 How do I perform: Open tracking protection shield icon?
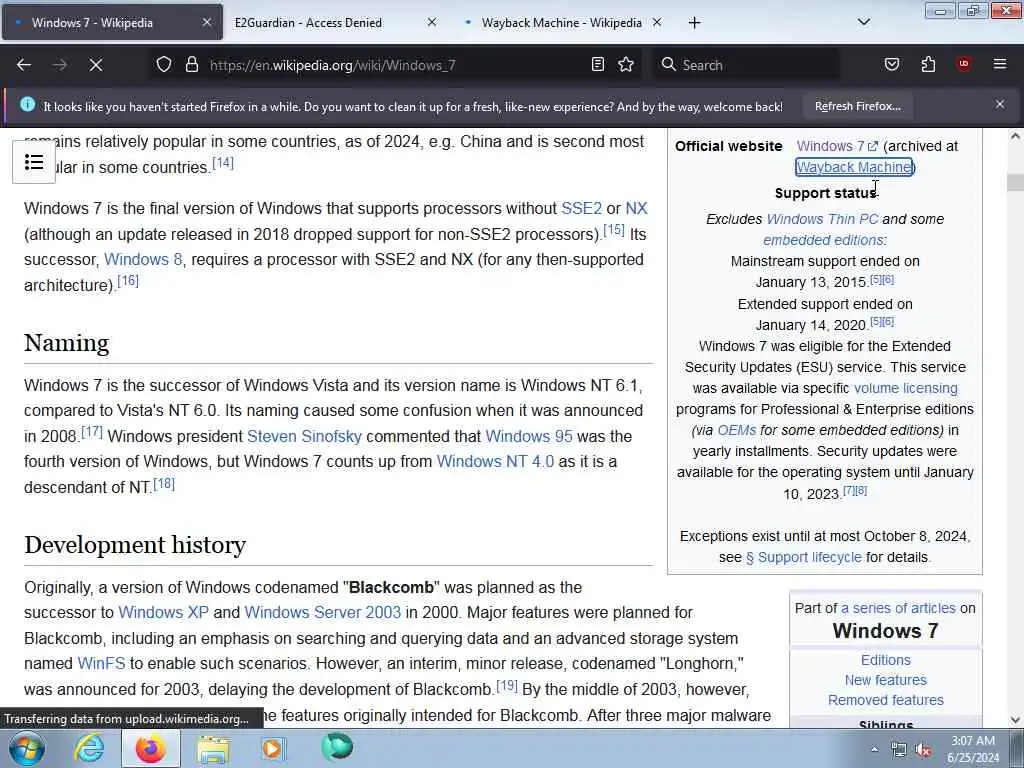[164, 65]
